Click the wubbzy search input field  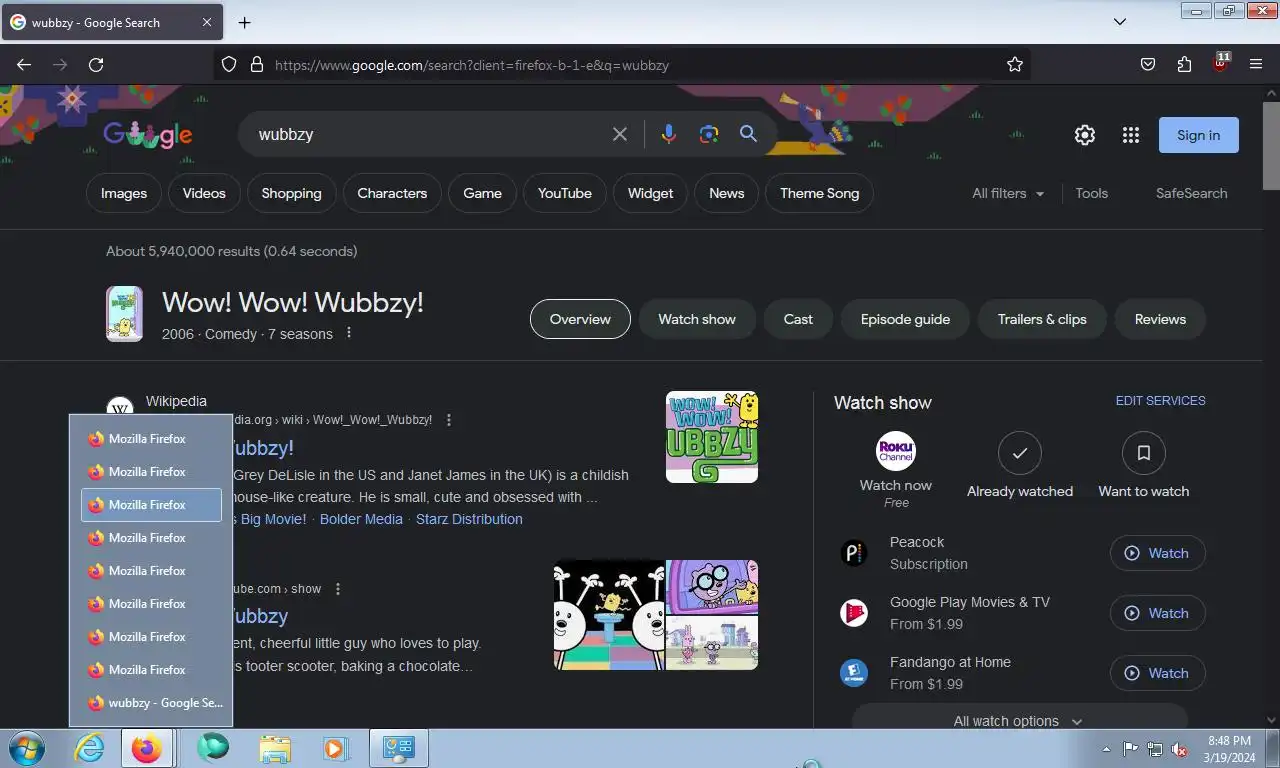pyautogui.click(x=430, y=134)
